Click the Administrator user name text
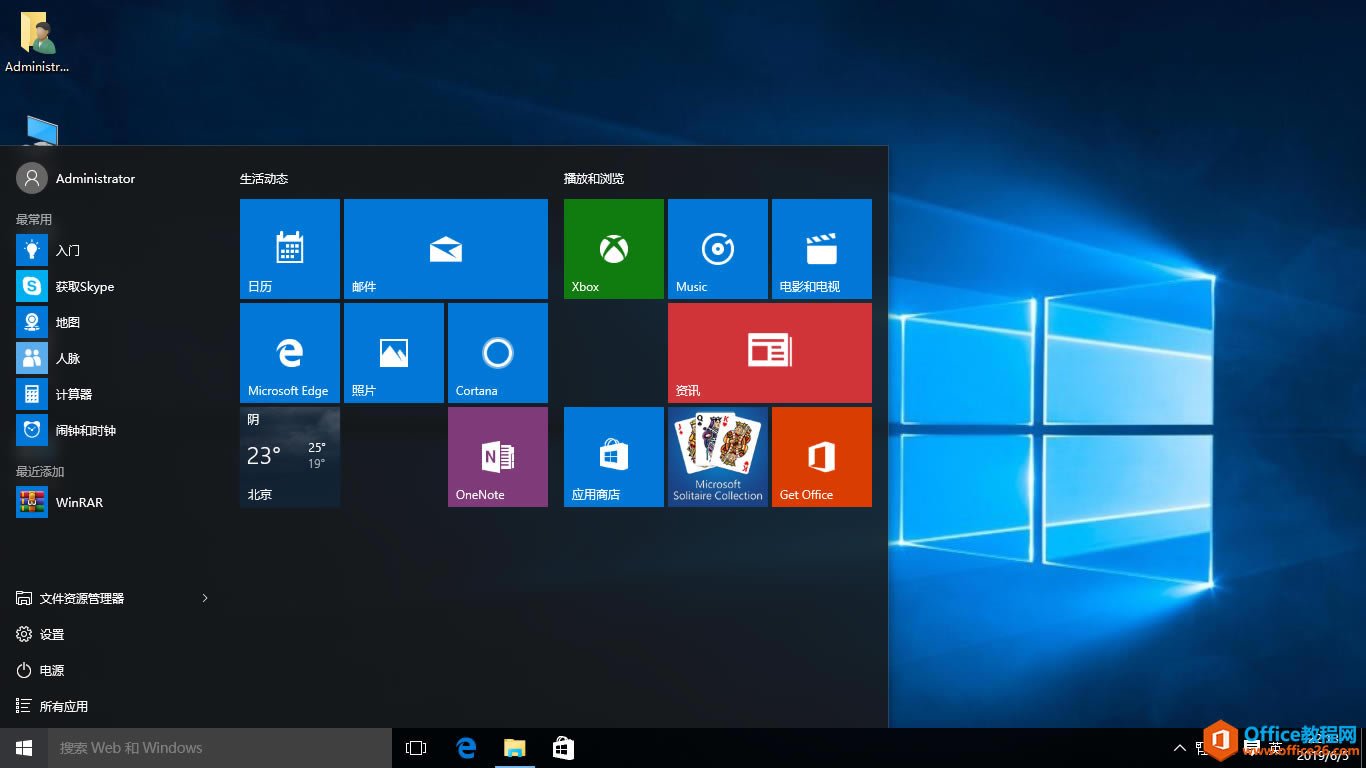1366x768 pixels. coord(95,178)
